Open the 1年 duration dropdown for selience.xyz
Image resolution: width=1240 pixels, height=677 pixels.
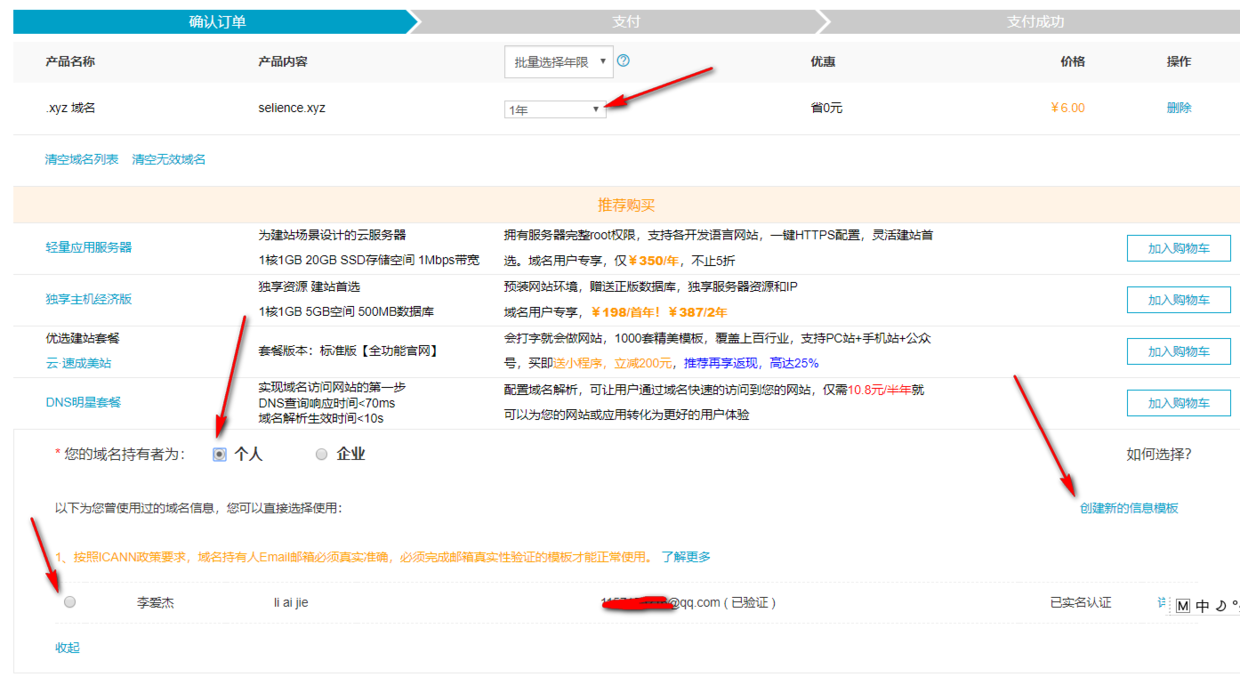555,109
